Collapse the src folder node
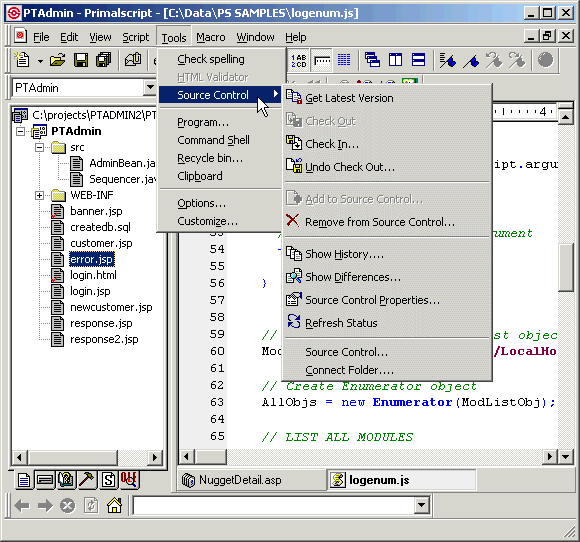The width and height of the screenshot is (580, 542). 39,147
